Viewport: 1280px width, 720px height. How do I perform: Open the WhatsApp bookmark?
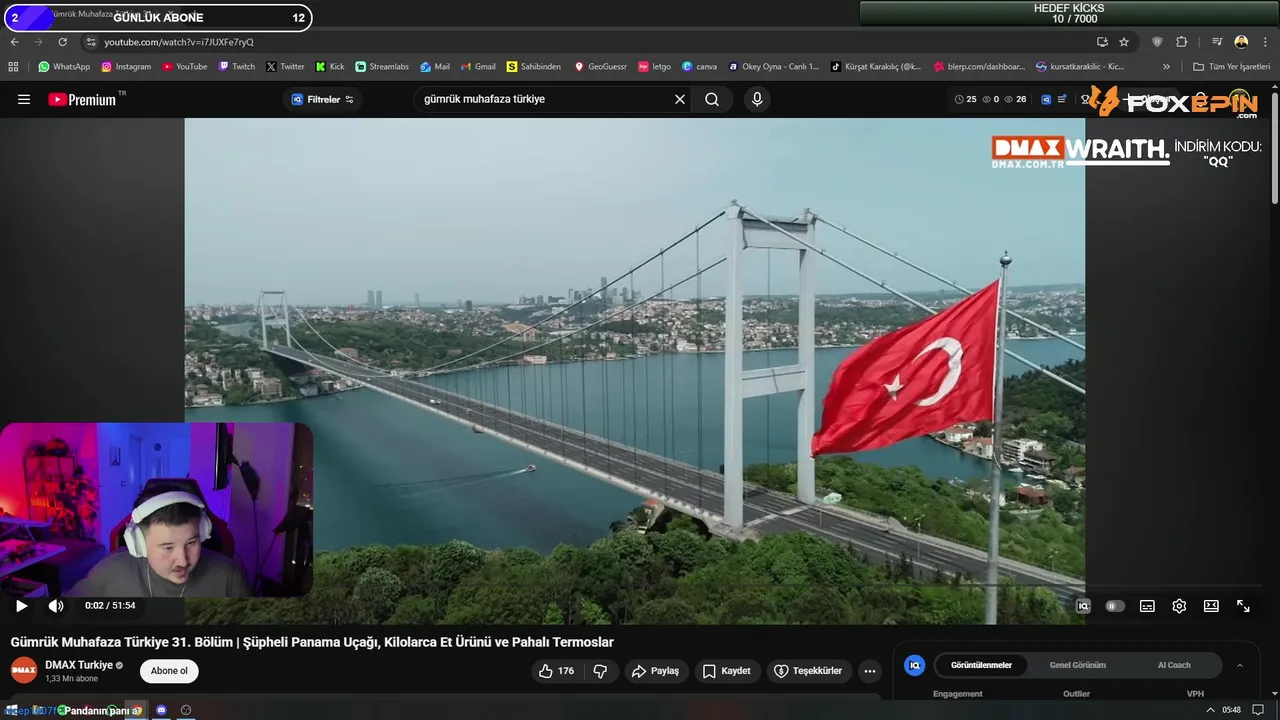pos(64,67)
